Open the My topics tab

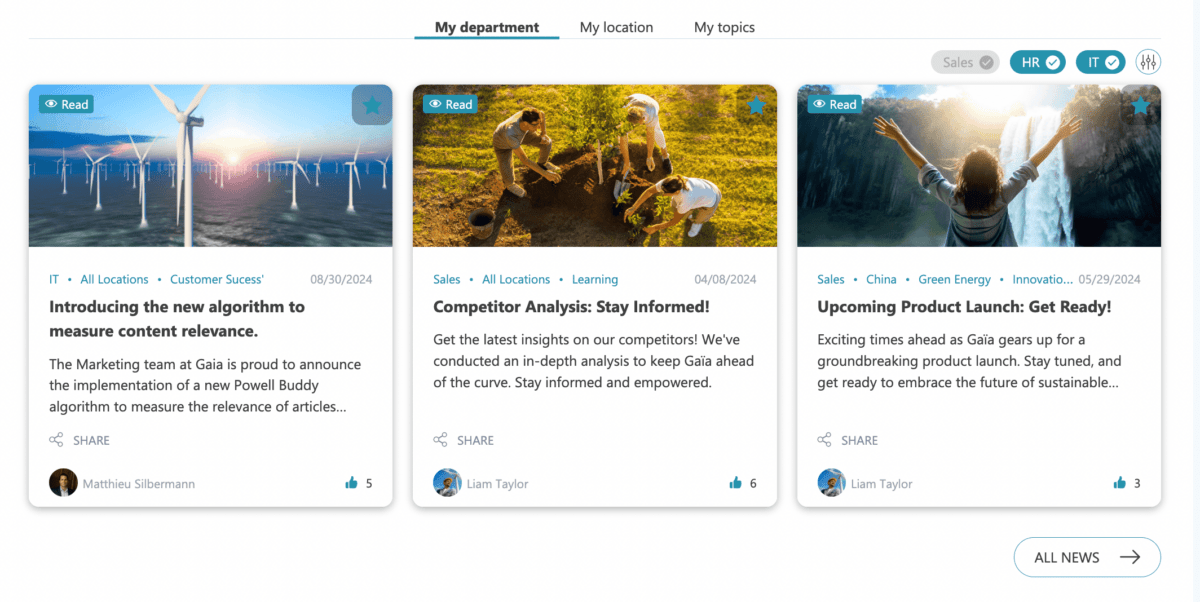pyautogui.click(x=724, y=27)
